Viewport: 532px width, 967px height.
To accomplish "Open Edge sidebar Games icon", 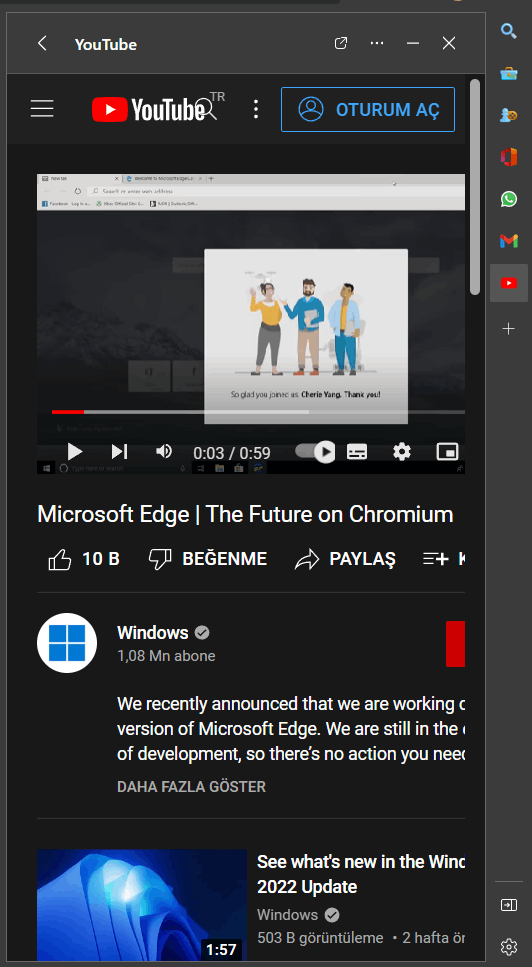I will coord(509,115).
